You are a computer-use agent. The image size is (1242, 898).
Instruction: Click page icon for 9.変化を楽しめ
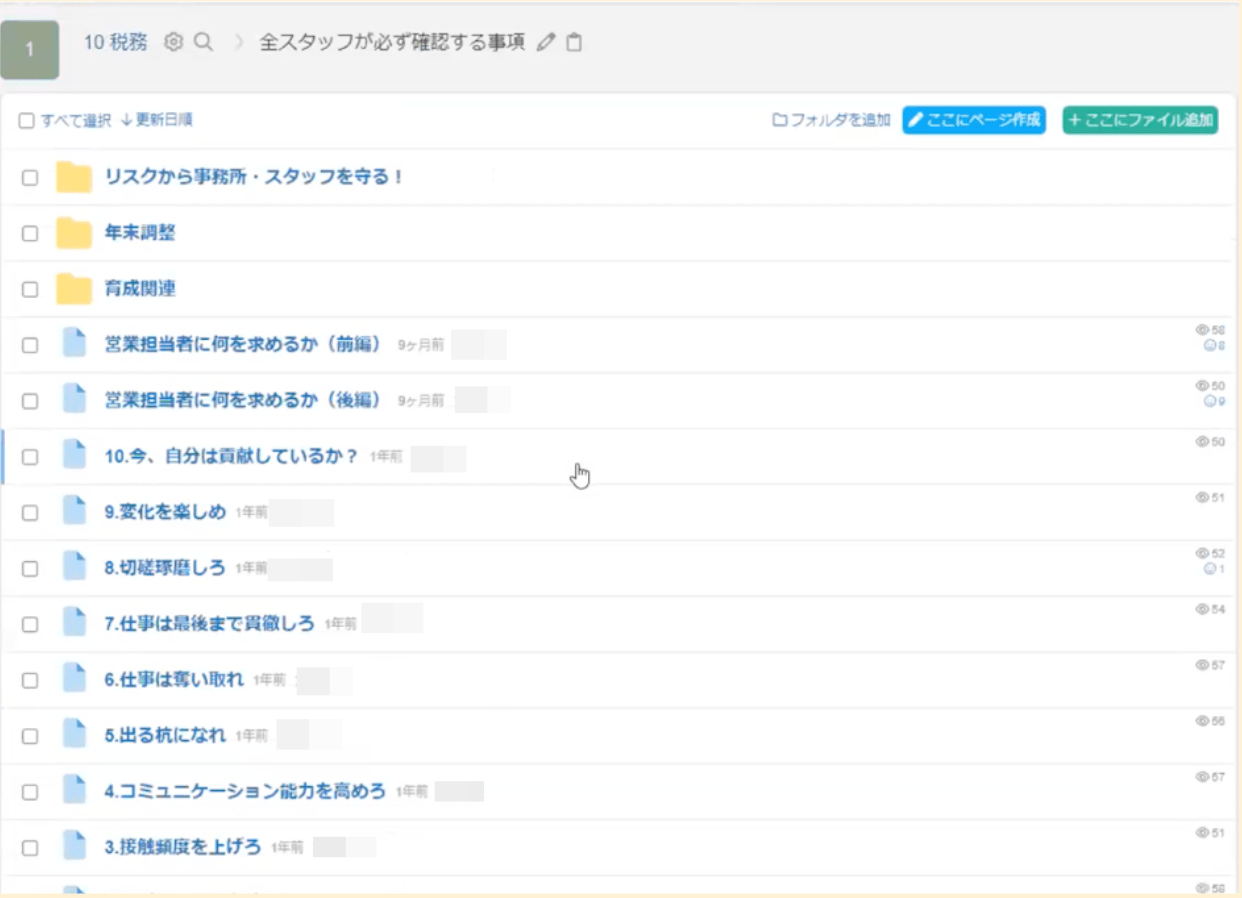[74, 512]
